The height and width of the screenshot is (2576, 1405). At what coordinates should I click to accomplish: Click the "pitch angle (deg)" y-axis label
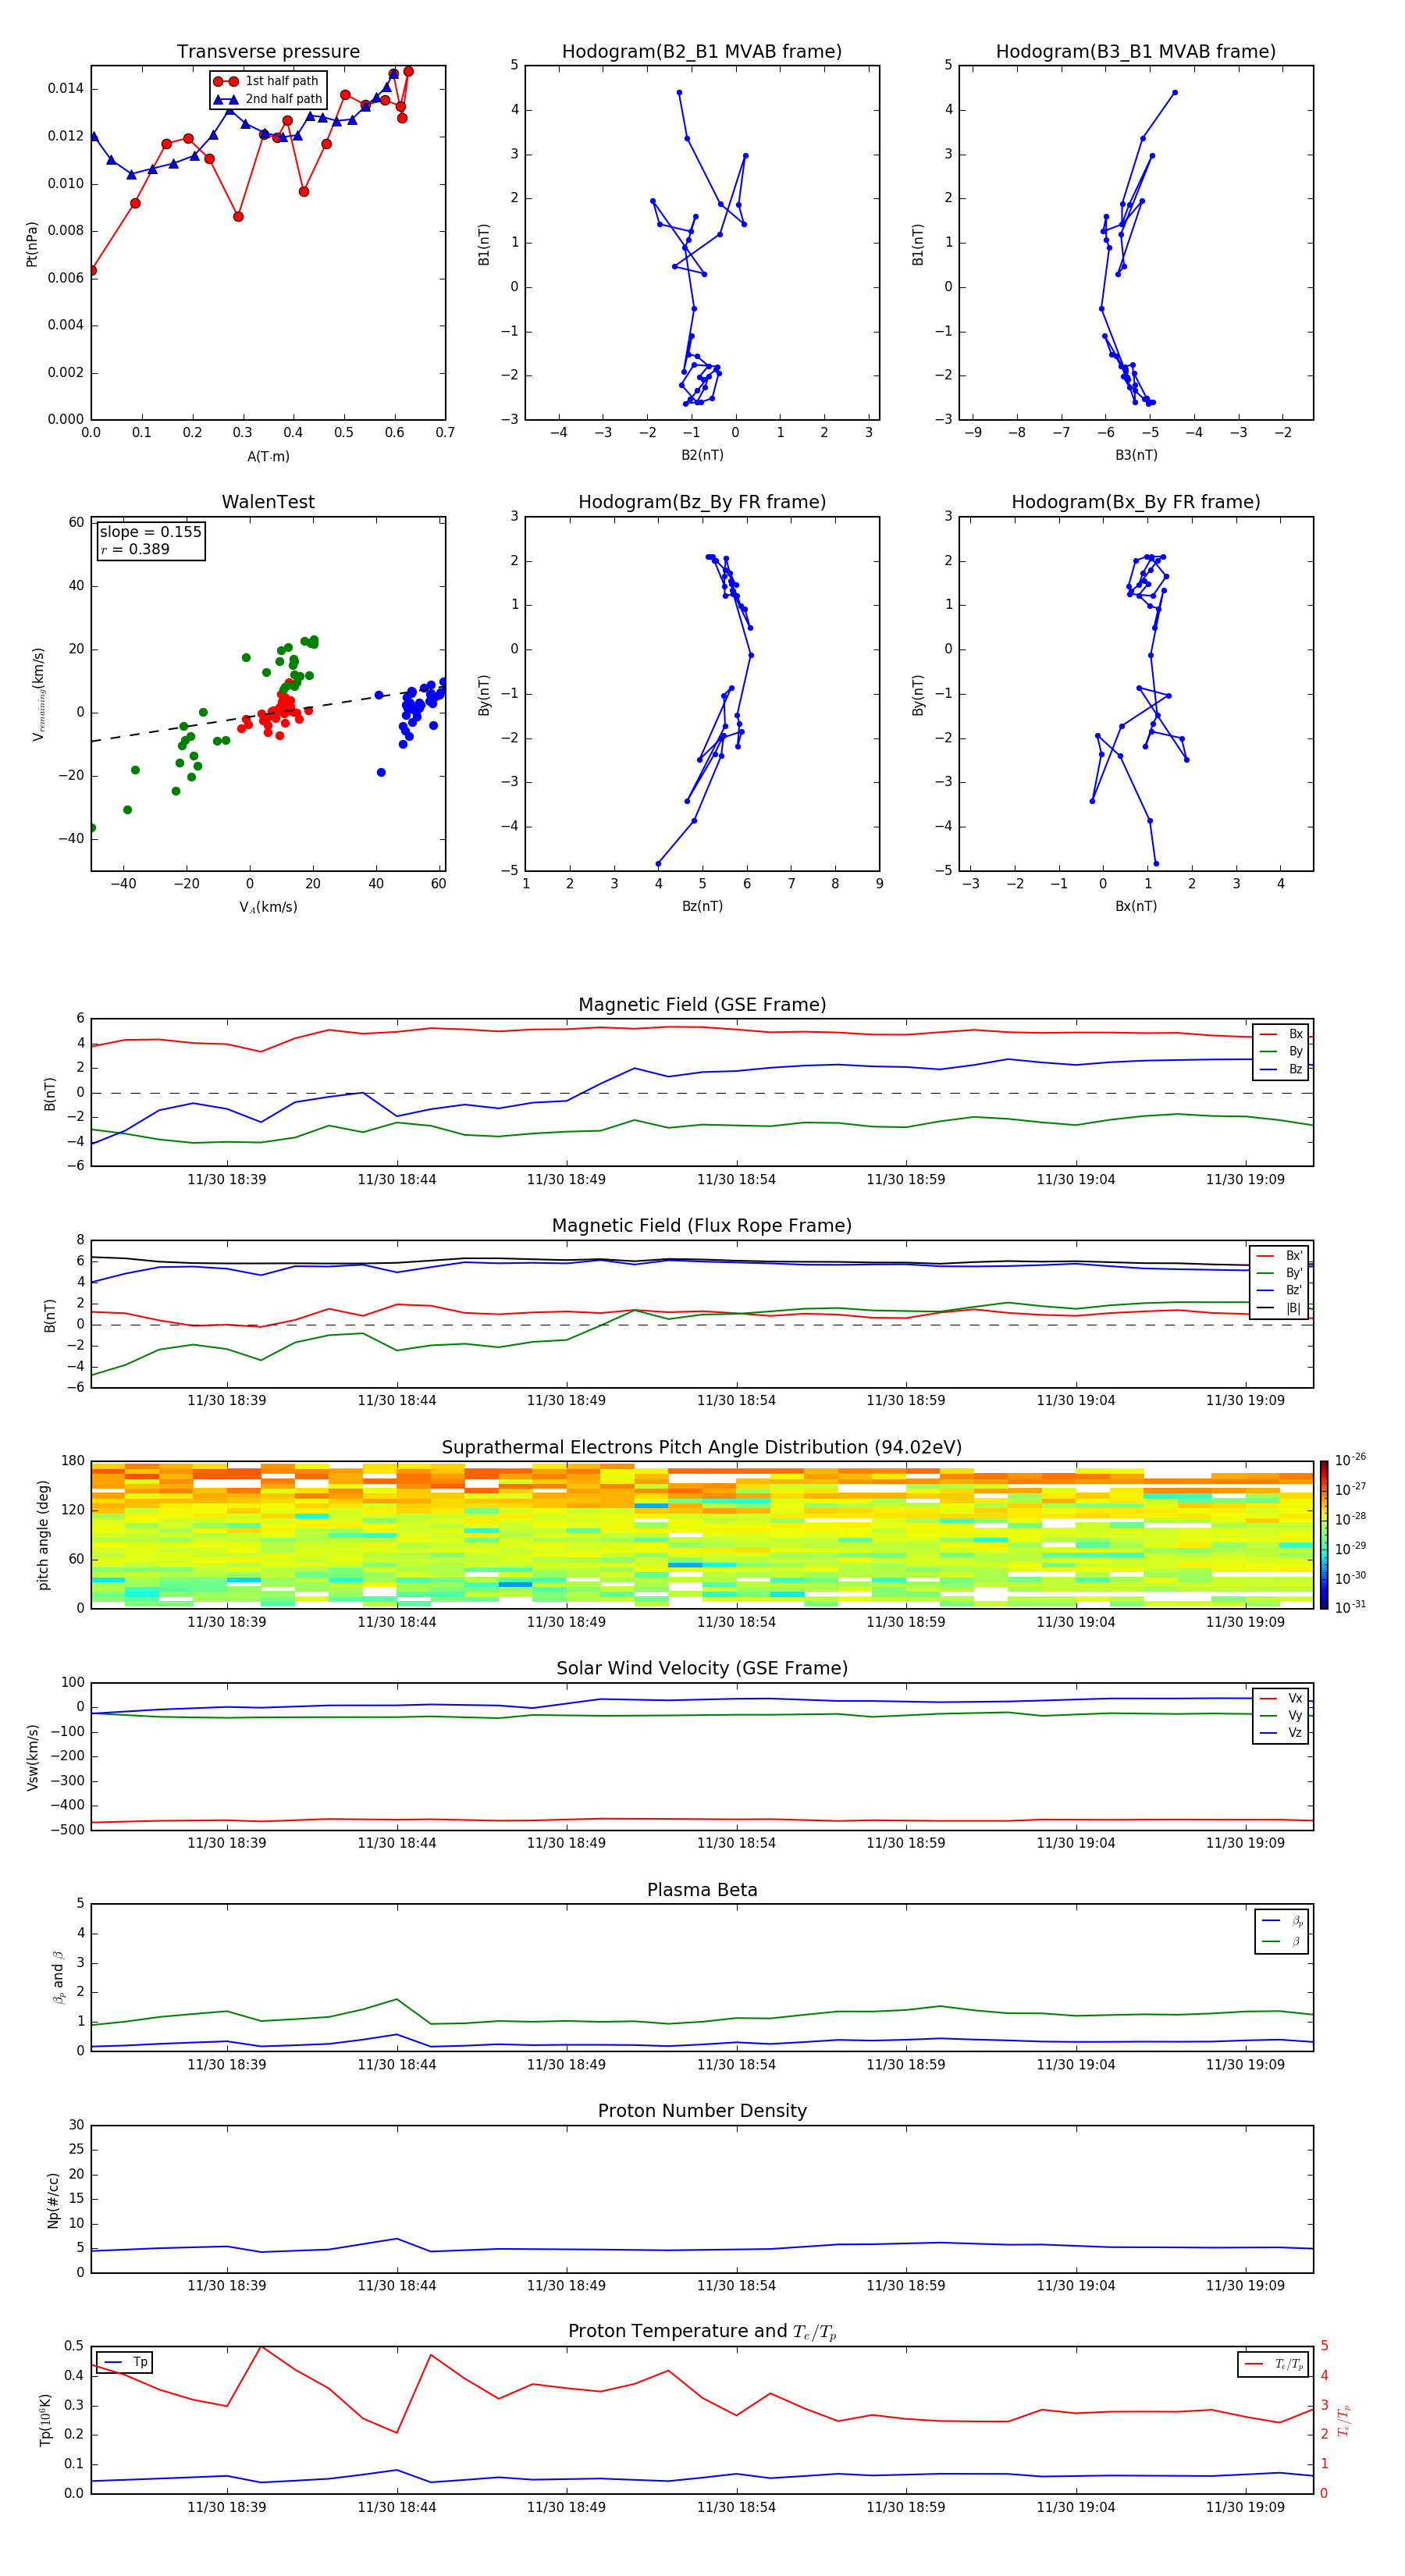(x=43, y=1535)
